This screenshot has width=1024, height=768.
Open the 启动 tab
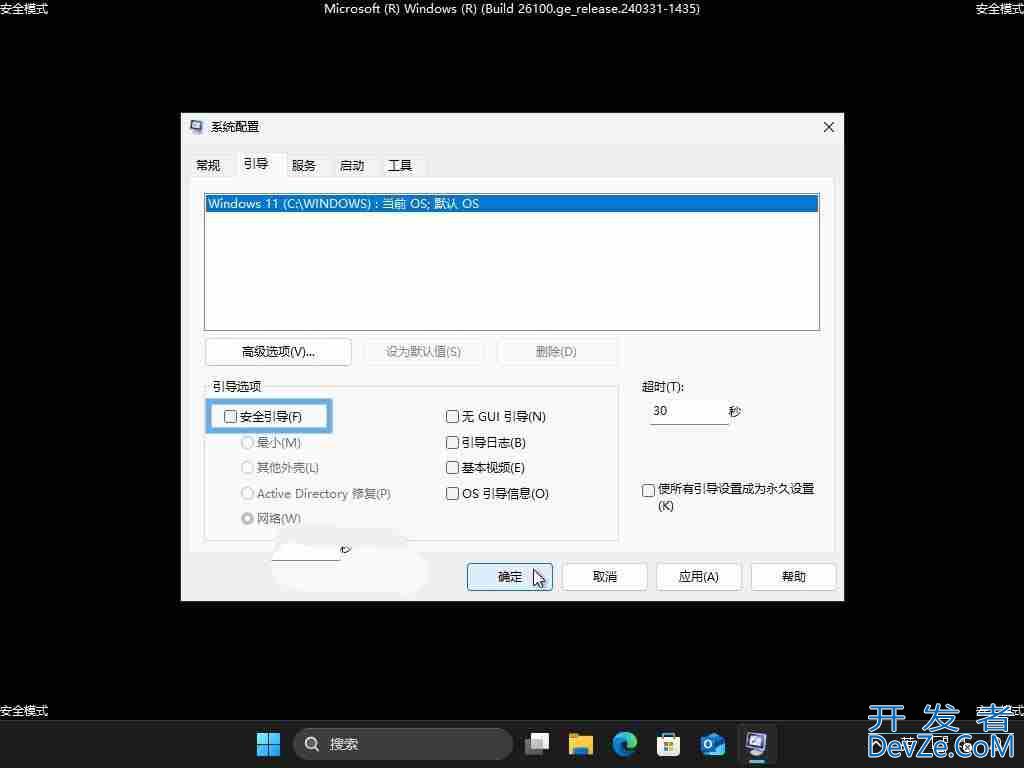(x=352, y=166)
